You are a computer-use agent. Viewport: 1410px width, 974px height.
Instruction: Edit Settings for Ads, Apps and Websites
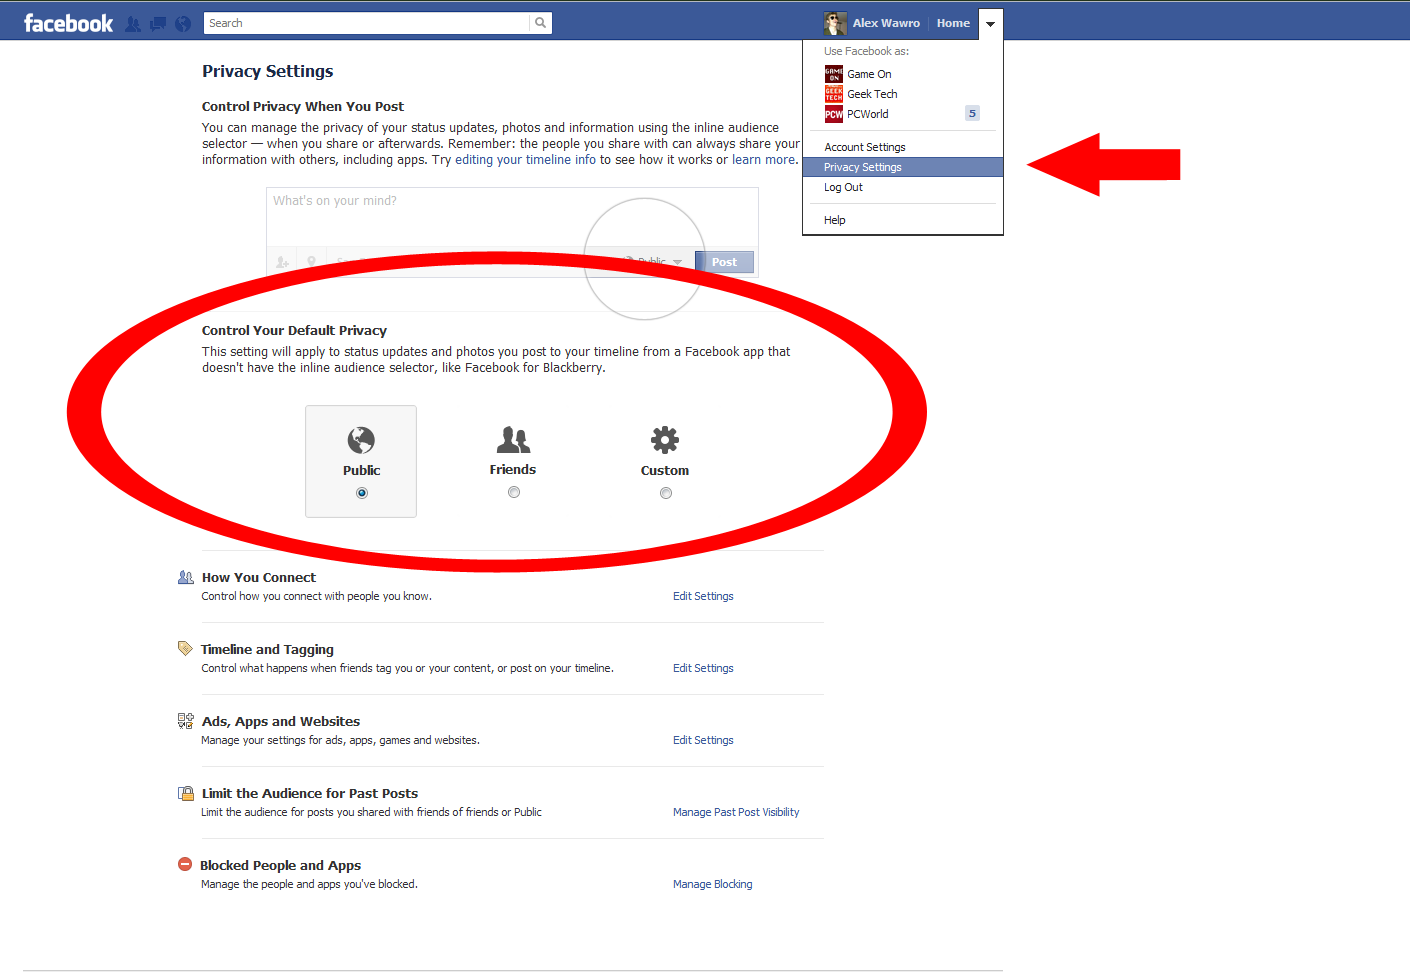pos(703,740)
